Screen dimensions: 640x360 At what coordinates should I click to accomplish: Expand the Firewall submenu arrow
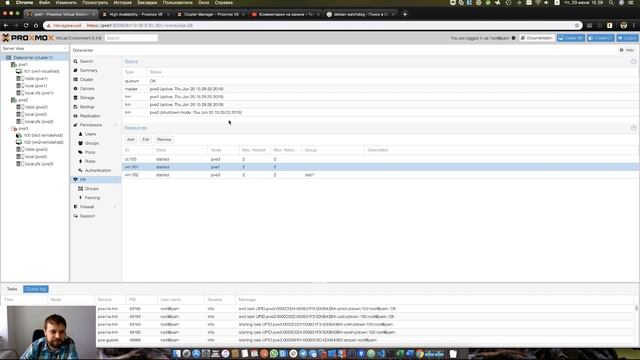click(116, 207)
